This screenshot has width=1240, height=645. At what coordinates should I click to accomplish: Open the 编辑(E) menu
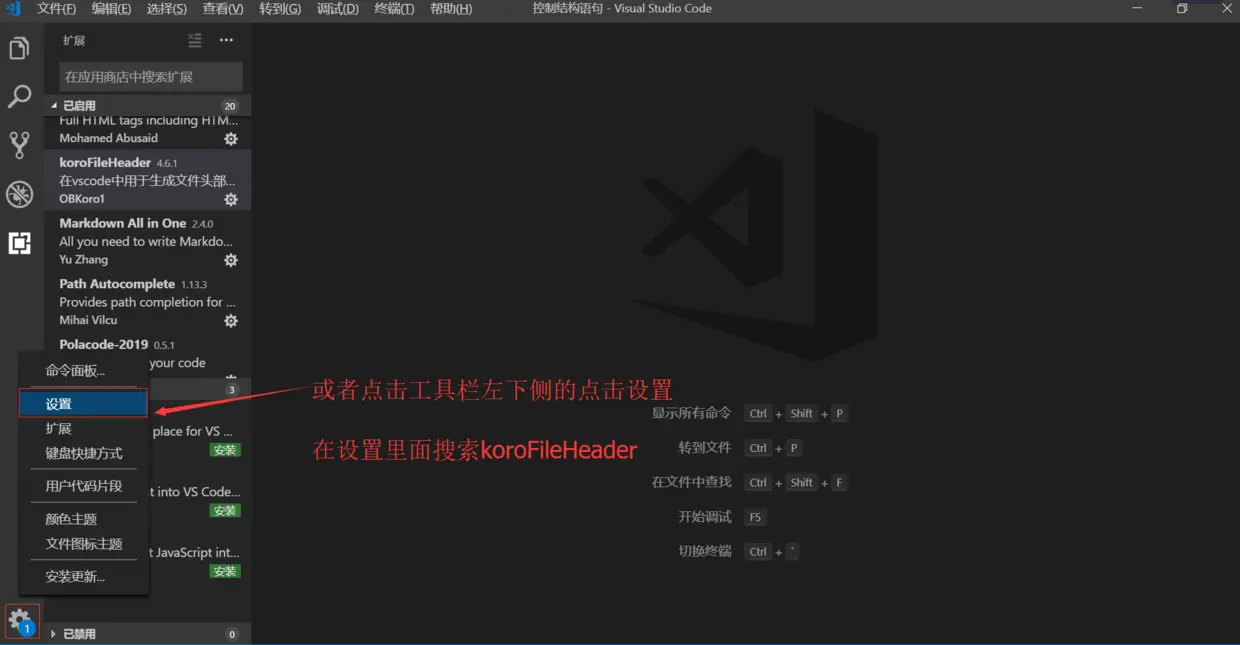tap(111, 8)
